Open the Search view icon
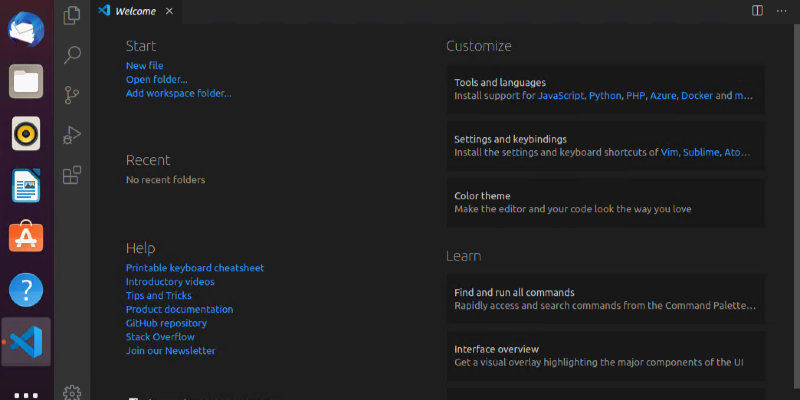Image resolution: width=800 pixels, height=400 pixels. click(x=72, y=55)
